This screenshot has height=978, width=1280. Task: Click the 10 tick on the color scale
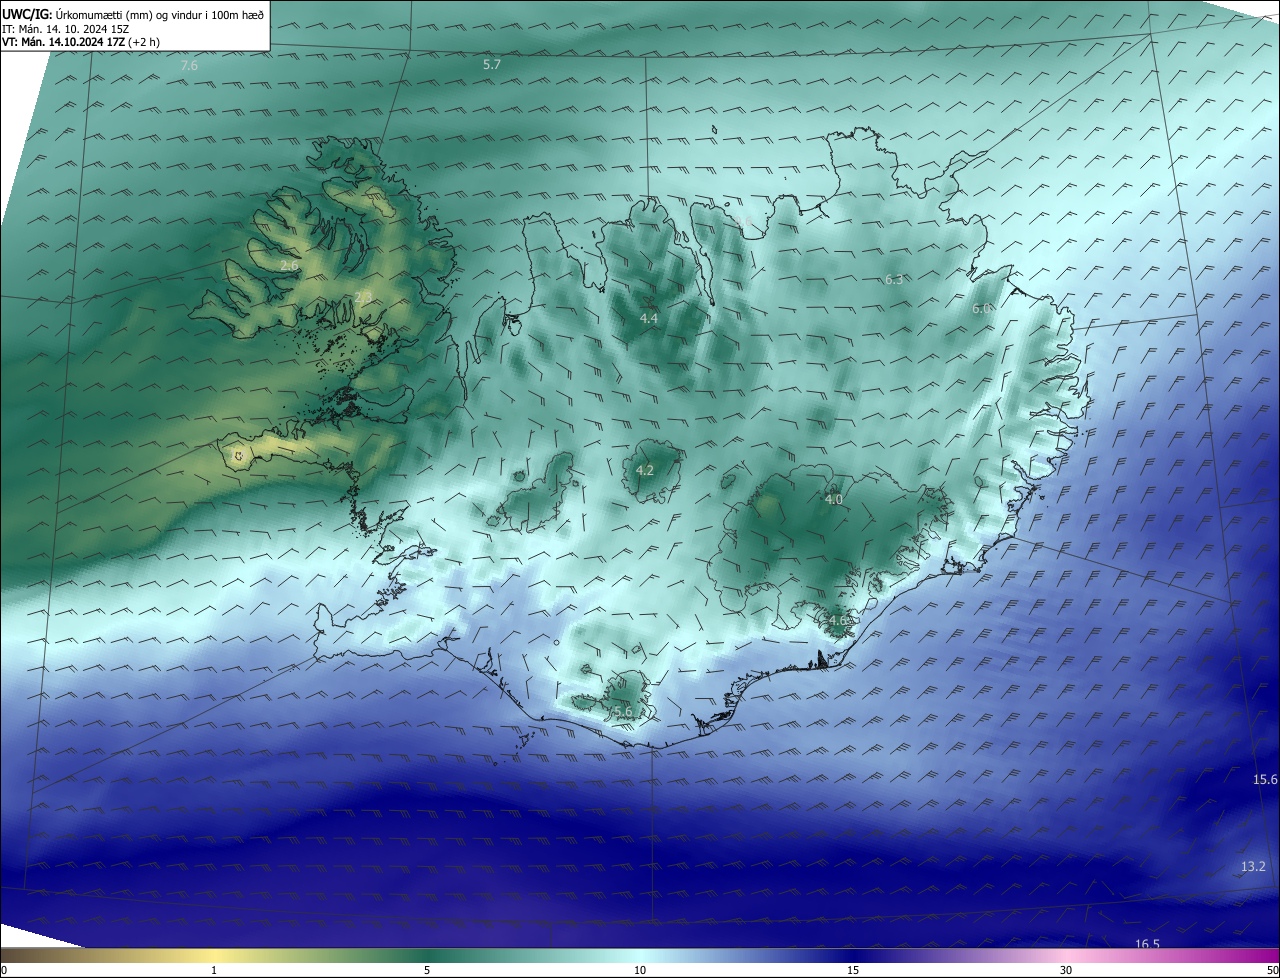pos(640,970)
